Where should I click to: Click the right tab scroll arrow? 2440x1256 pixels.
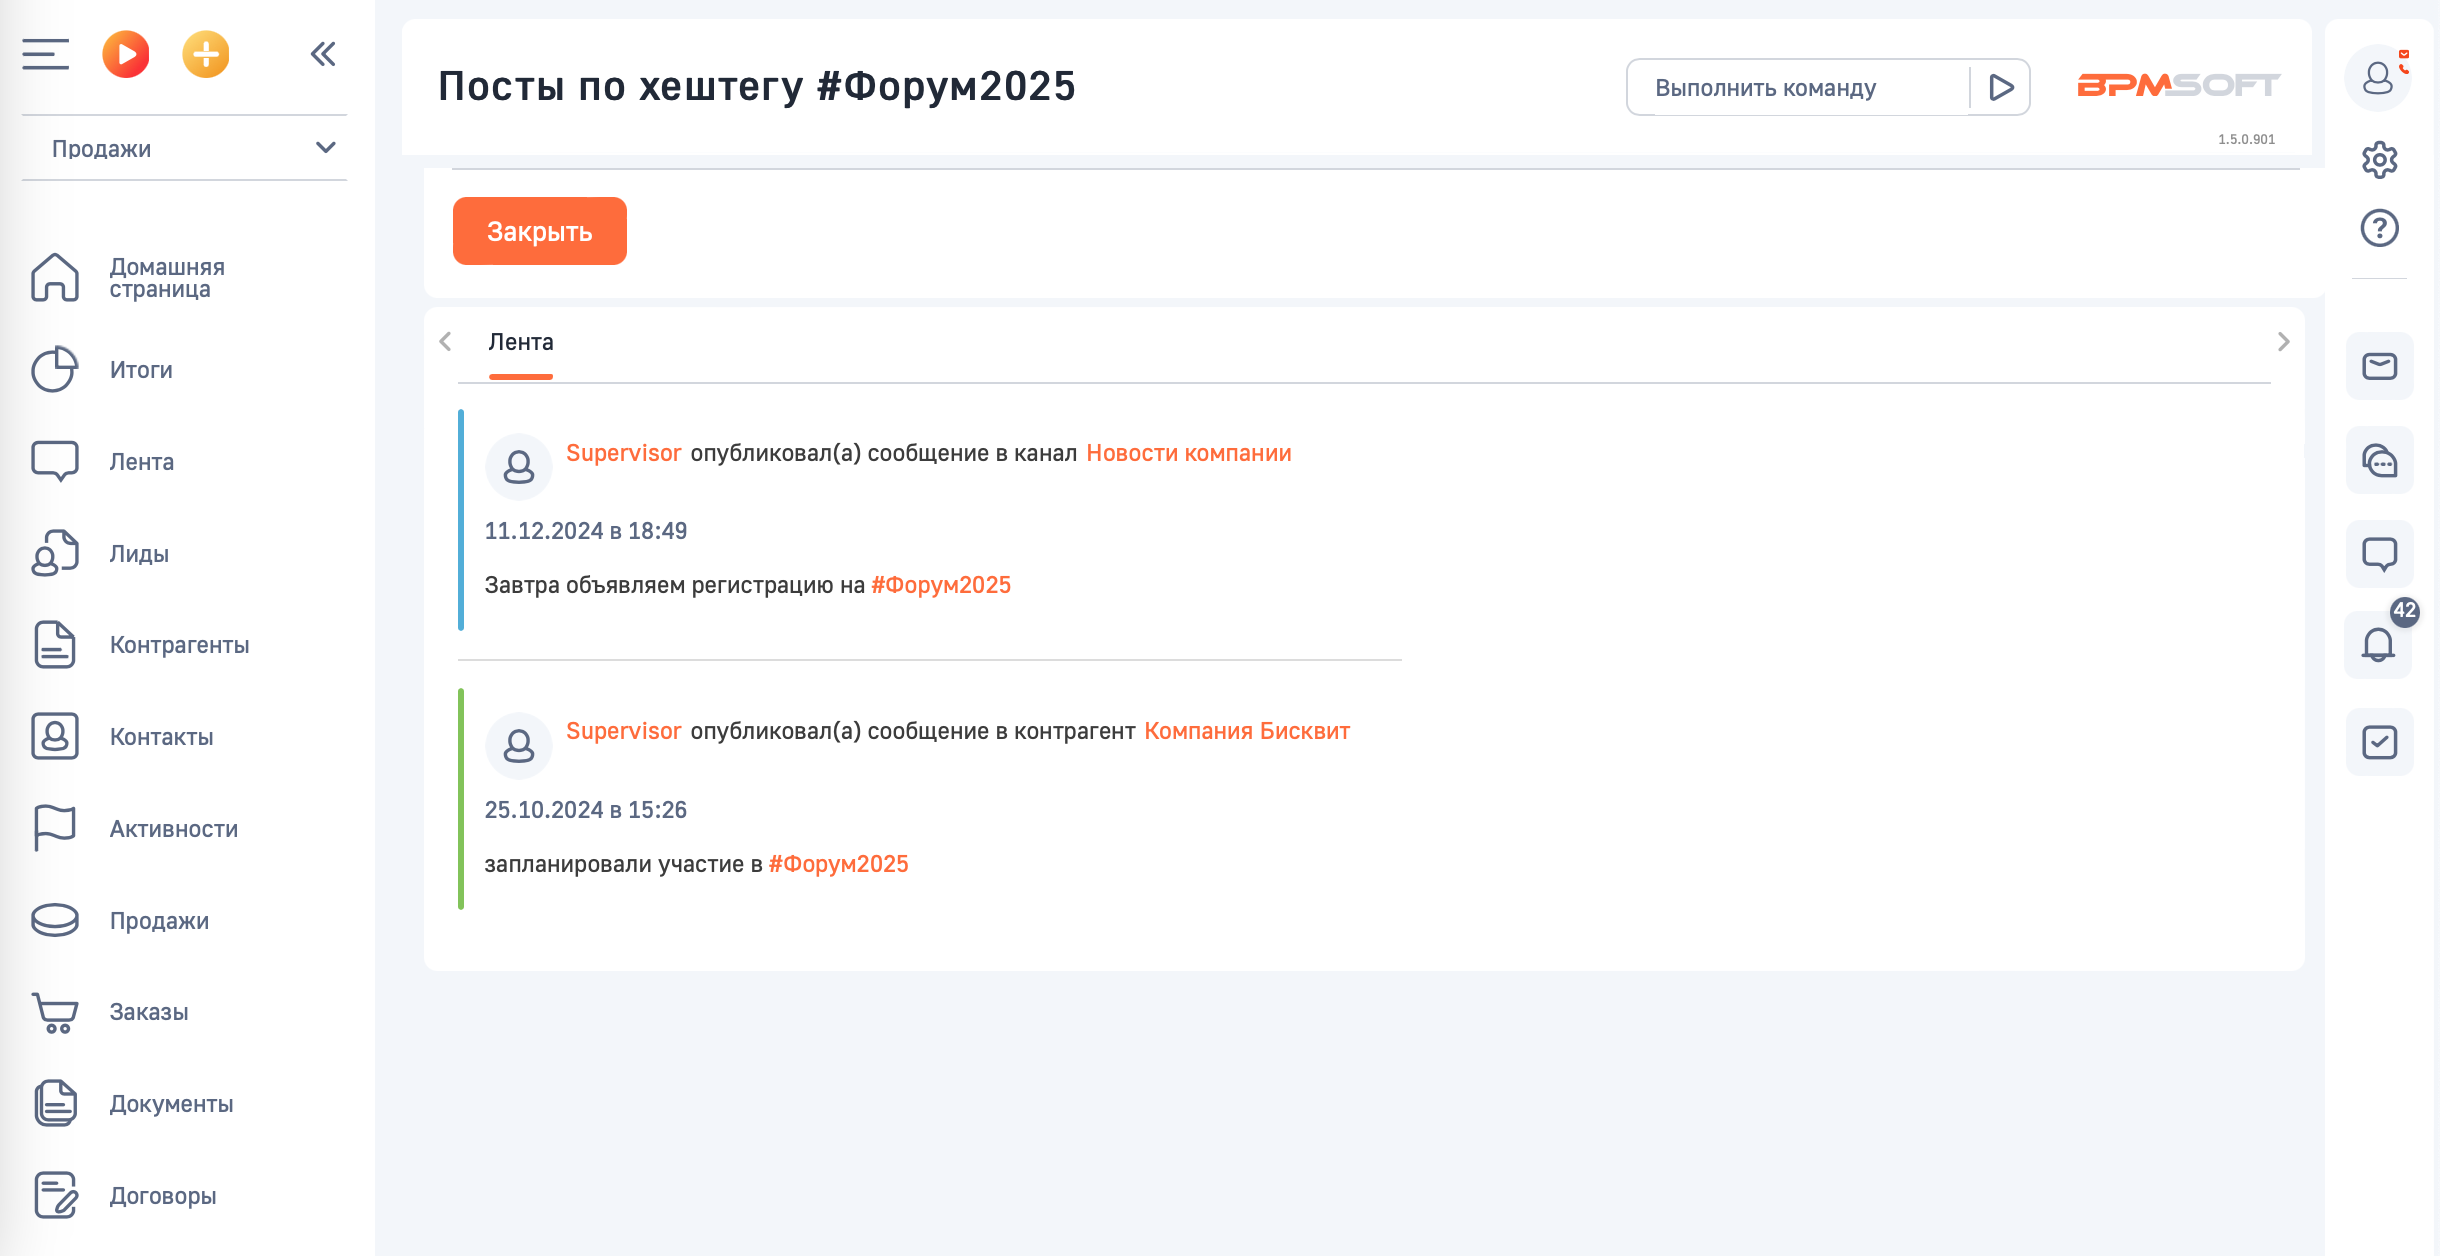tap(2283, 342)
